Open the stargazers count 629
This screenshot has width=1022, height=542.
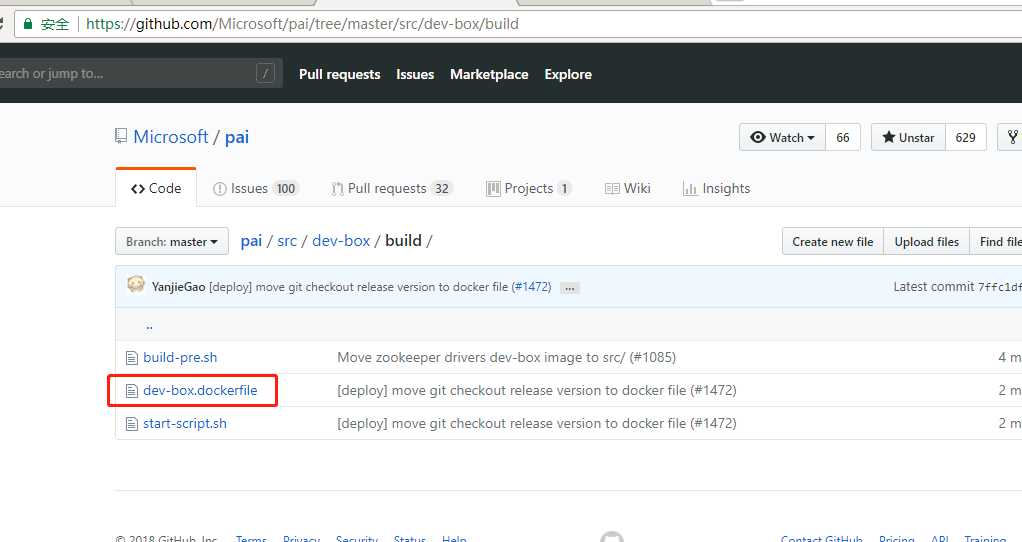tap(965, 137)
